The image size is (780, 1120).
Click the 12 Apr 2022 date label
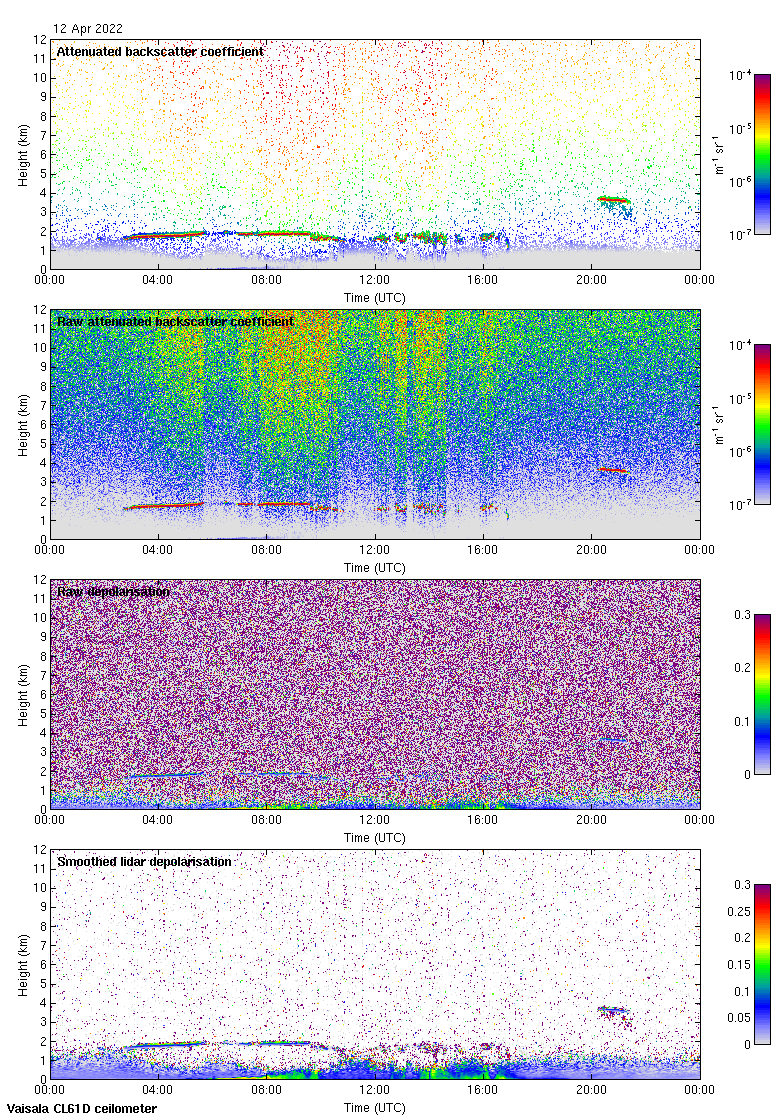click(x=88, y=29)
